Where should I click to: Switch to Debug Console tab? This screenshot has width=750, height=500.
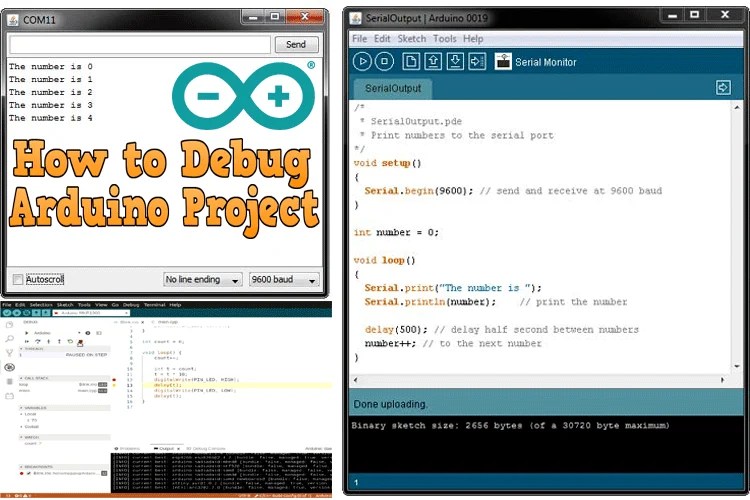(205, 448)
